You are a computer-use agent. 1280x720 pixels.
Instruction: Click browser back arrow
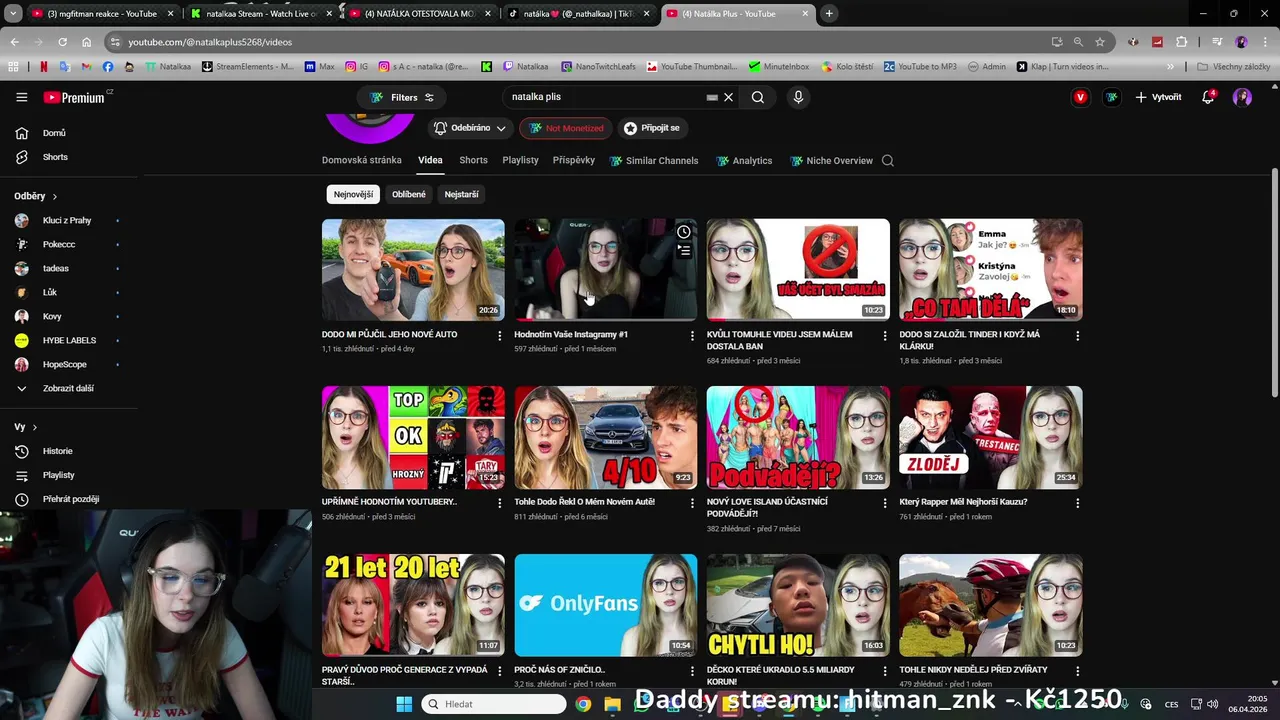[14, 42]
